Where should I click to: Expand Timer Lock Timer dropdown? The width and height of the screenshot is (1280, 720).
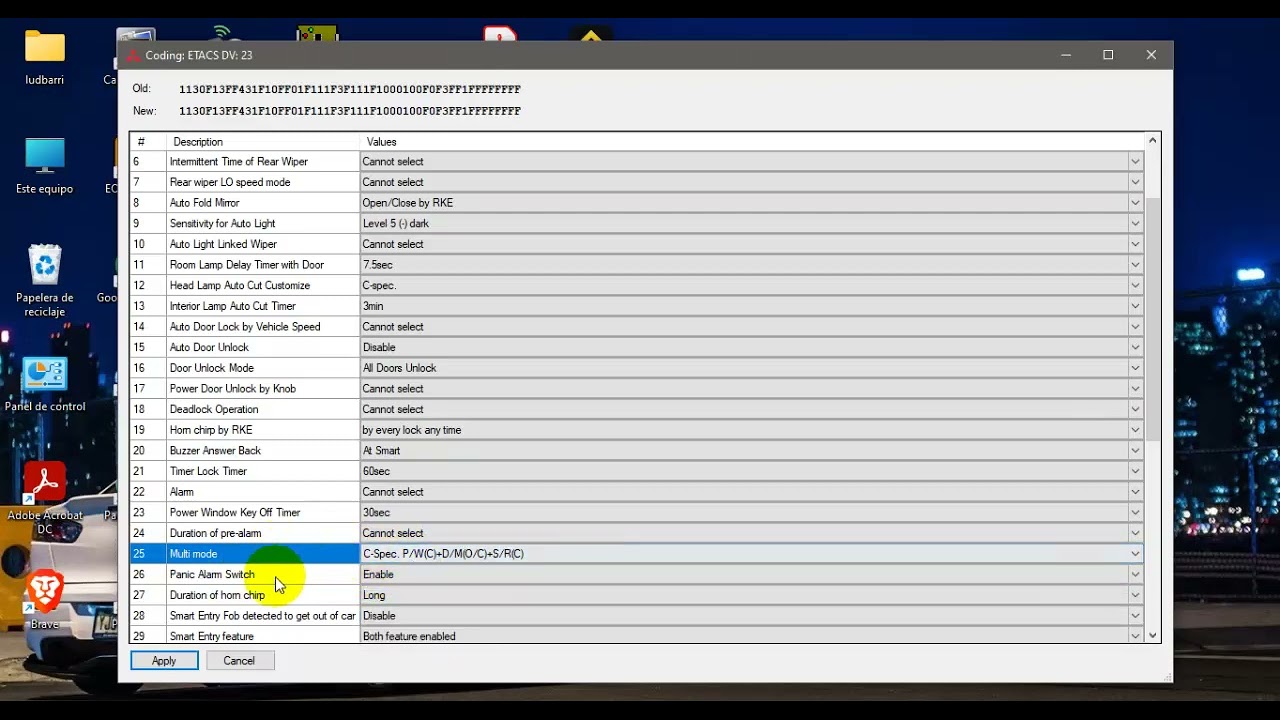(1135, 471)
